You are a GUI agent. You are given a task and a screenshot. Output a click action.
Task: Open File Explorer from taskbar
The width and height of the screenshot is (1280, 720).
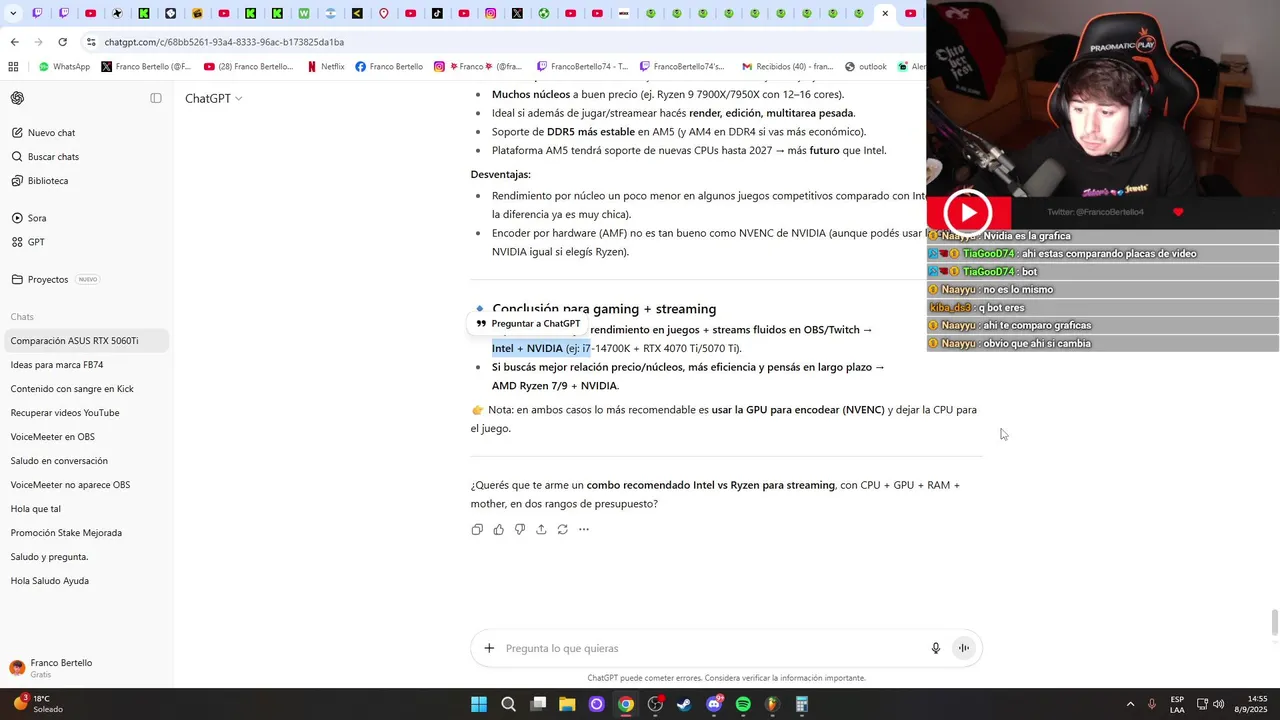[567, 704]
